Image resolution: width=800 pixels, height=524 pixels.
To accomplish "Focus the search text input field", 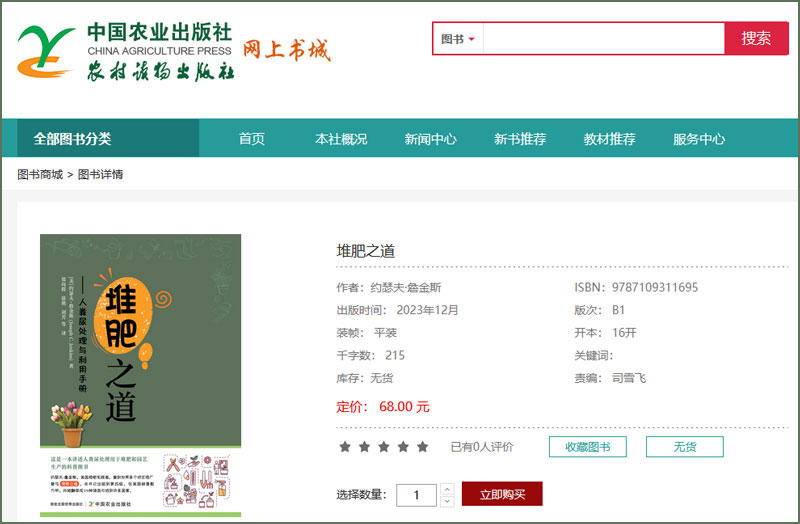I will click(604, 39).
